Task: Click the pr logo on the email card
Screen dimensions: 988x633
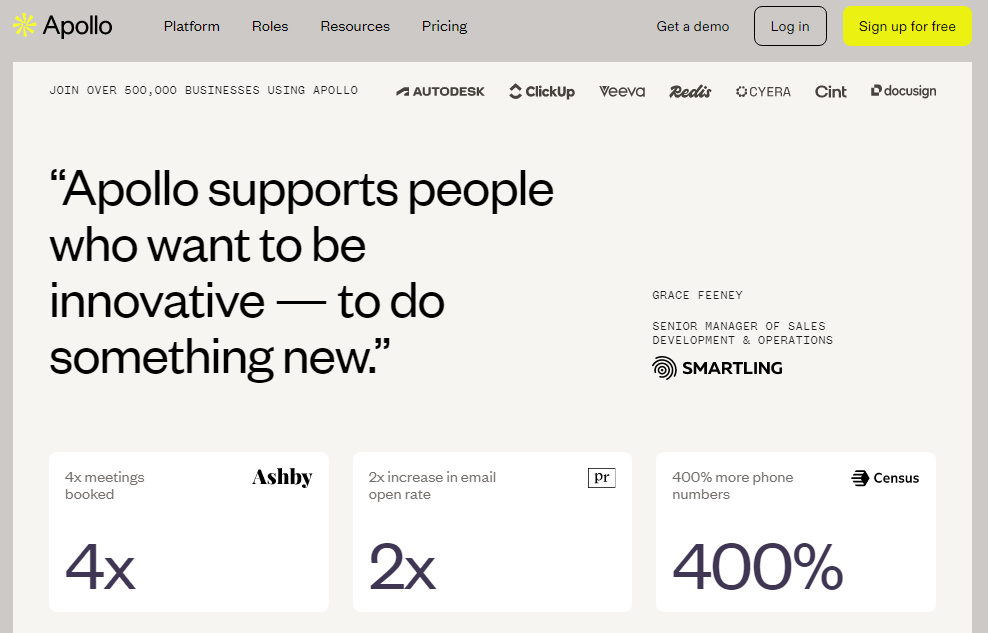Action: [x=602, y=477]
